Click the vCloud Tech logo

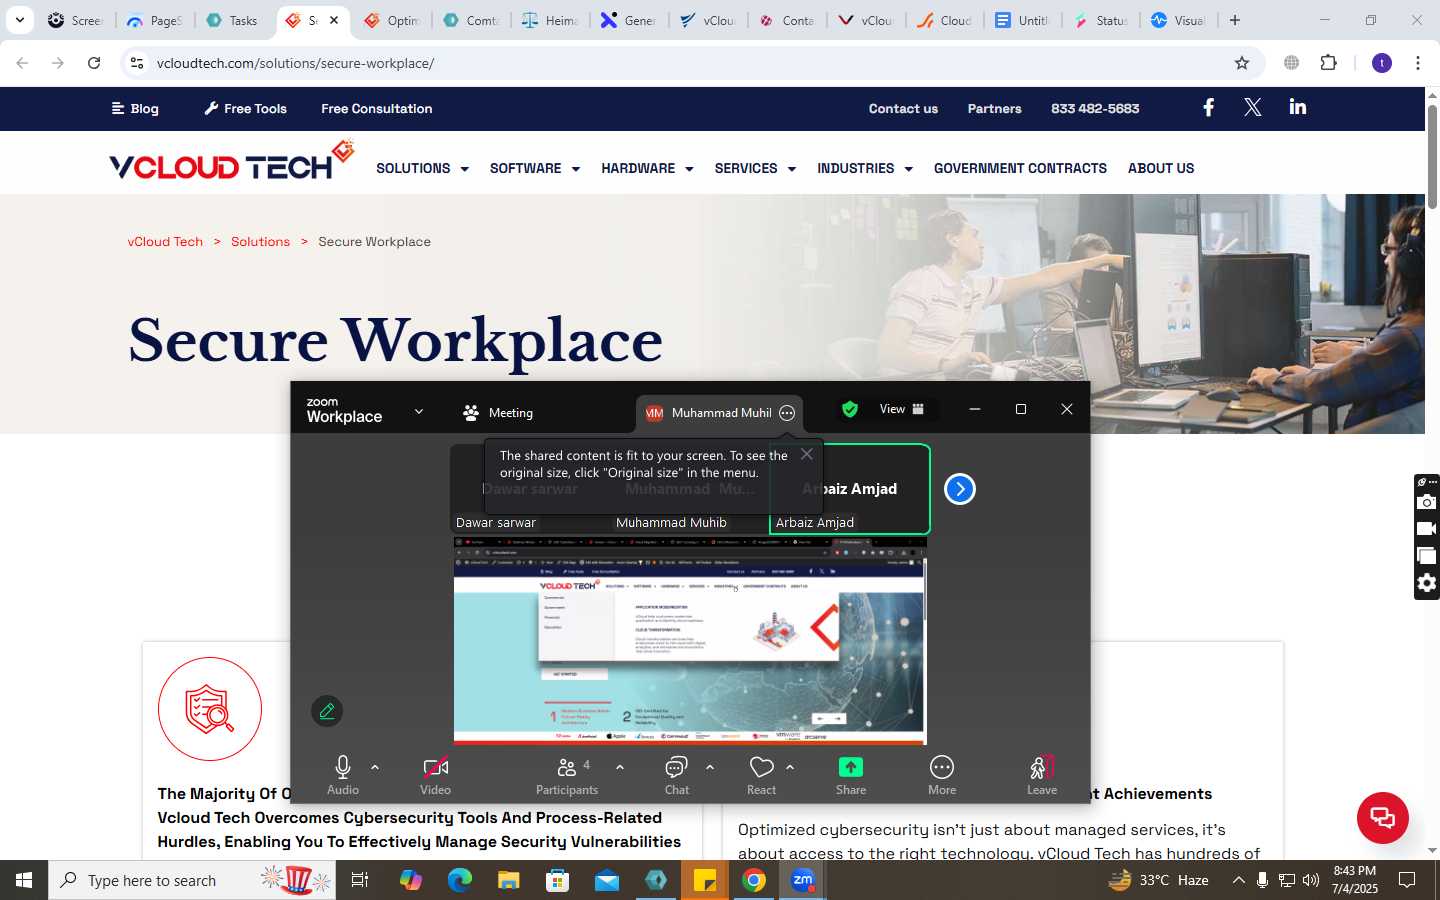click(x=232, y=161)
